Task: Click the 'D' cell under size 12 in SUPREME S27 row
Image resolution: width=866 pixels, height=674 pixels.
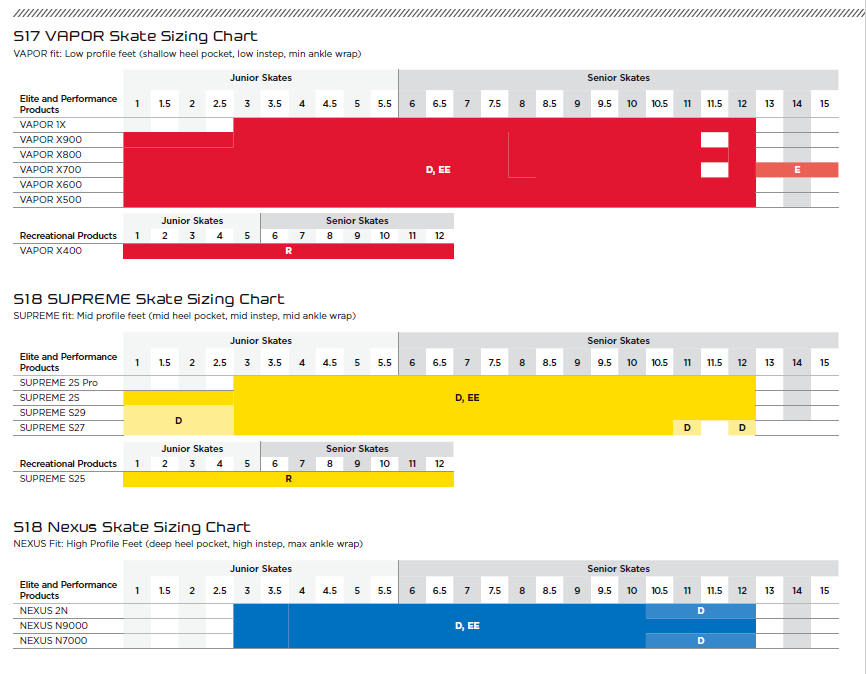Action: point(742,428)
